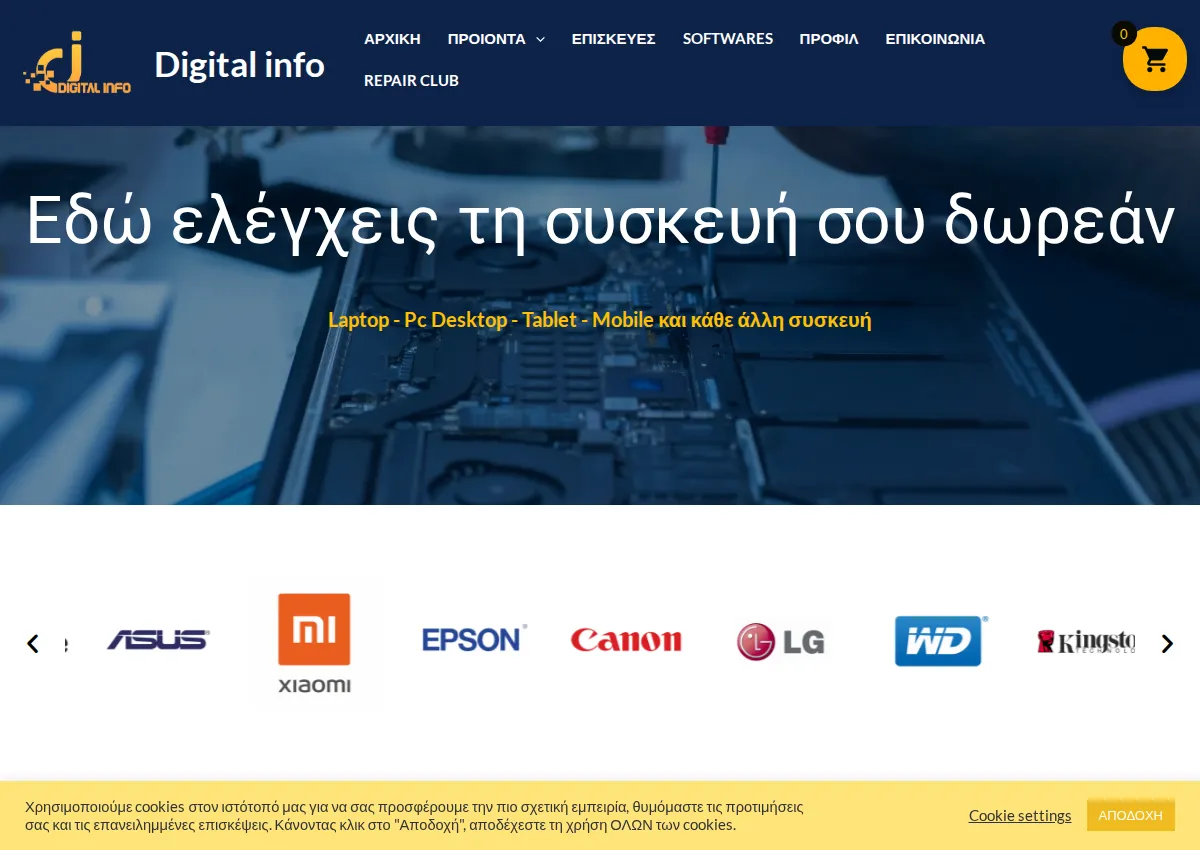
Task: Open the ΠΡΟΪΟΝΤΑ menu item
Action: 486,39
